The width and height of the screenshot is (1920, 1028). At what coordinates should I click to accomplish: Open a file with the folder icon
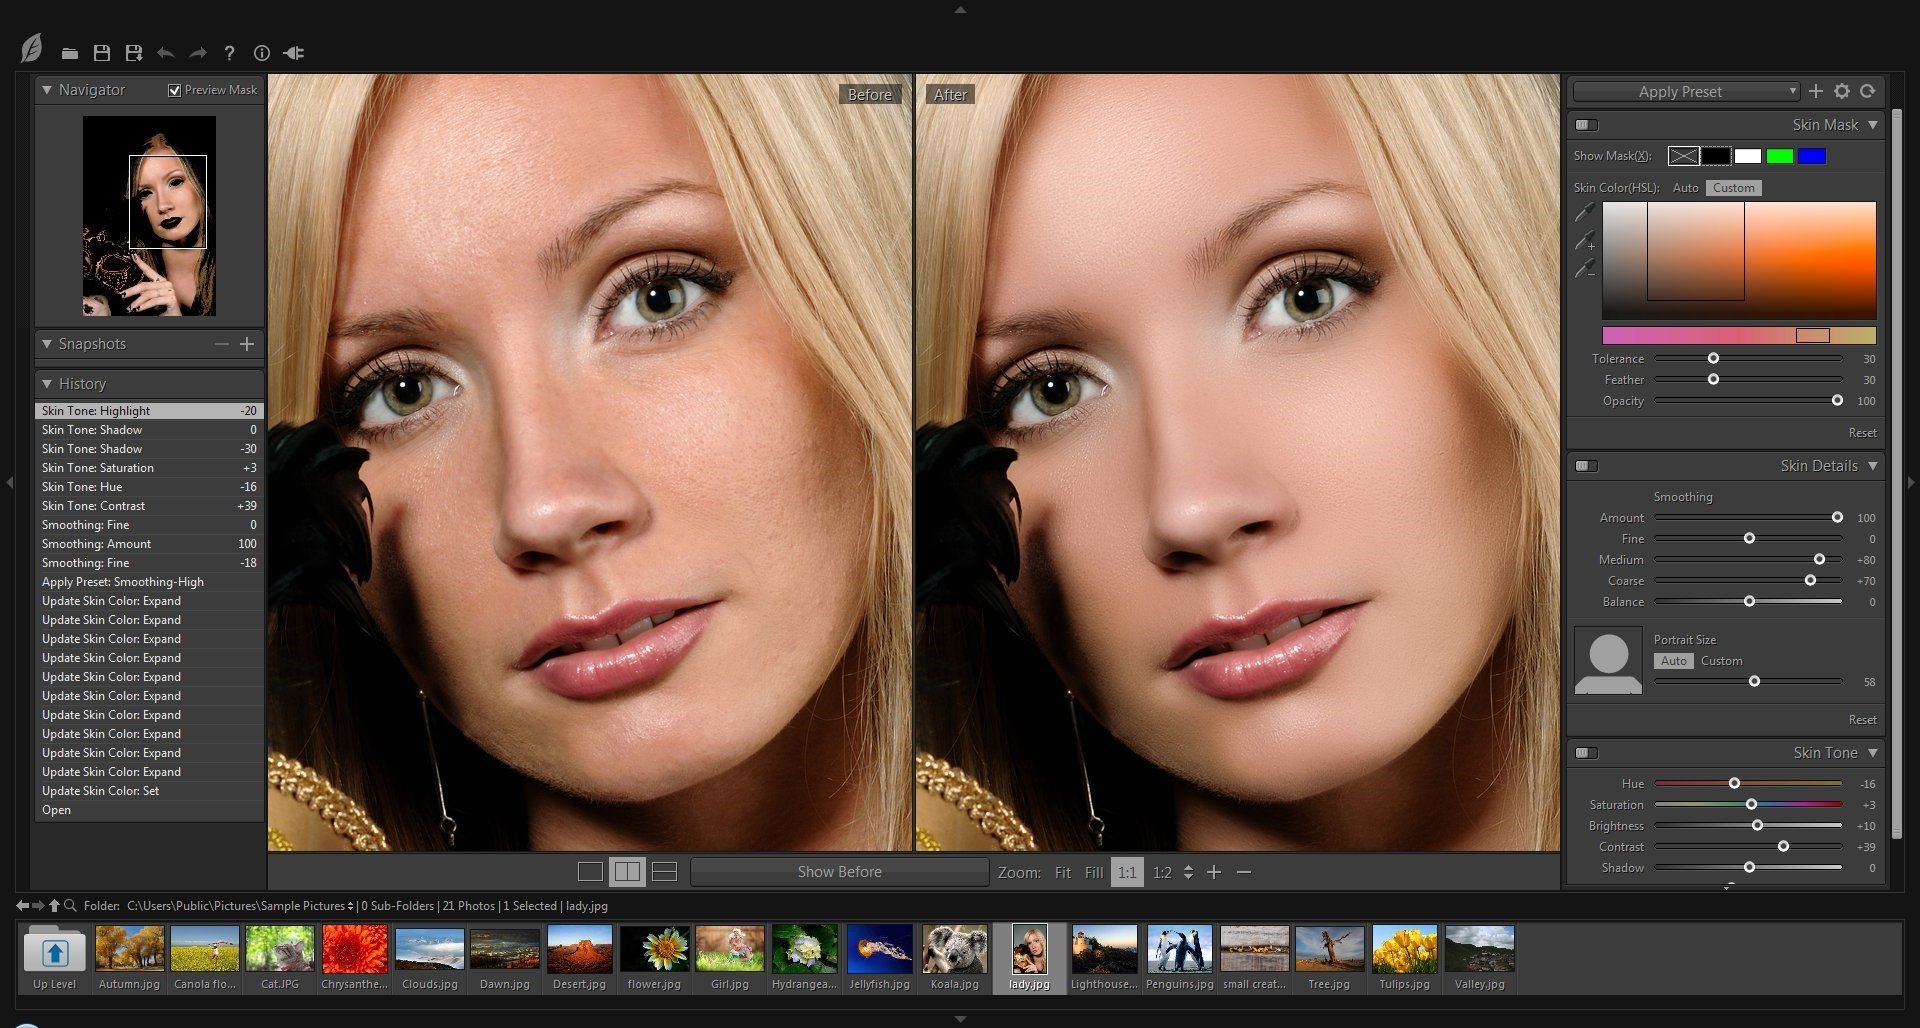pyautogui.click(x=69, y=53)
